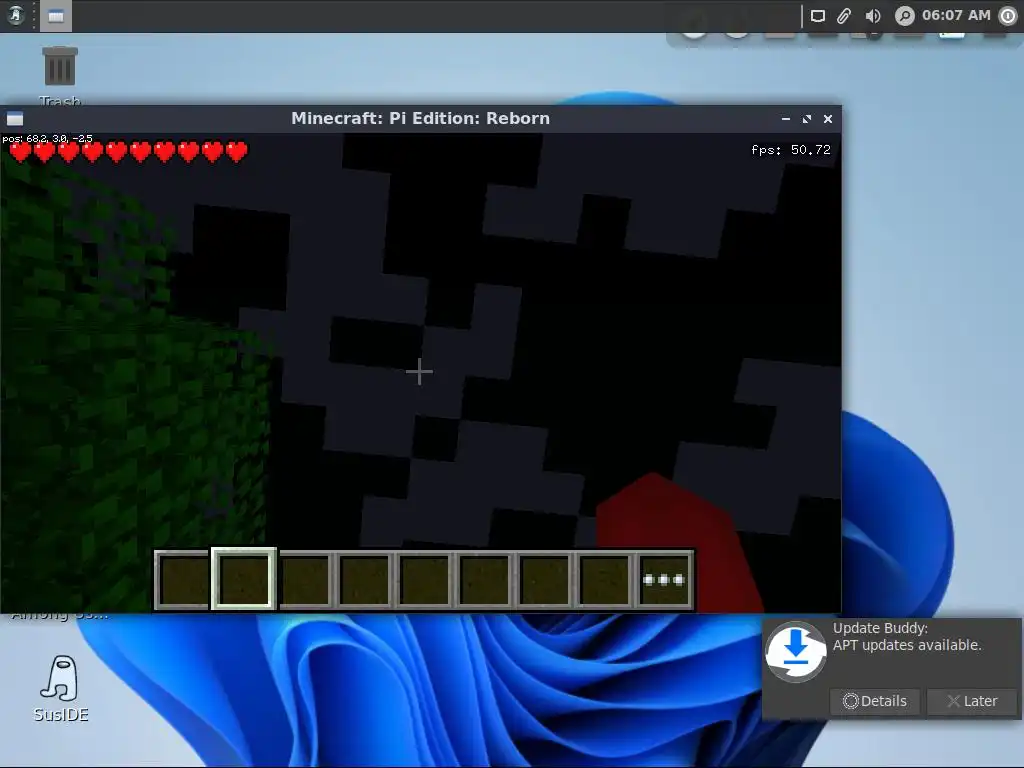Select the Trash desktop icon

[59, 76]
